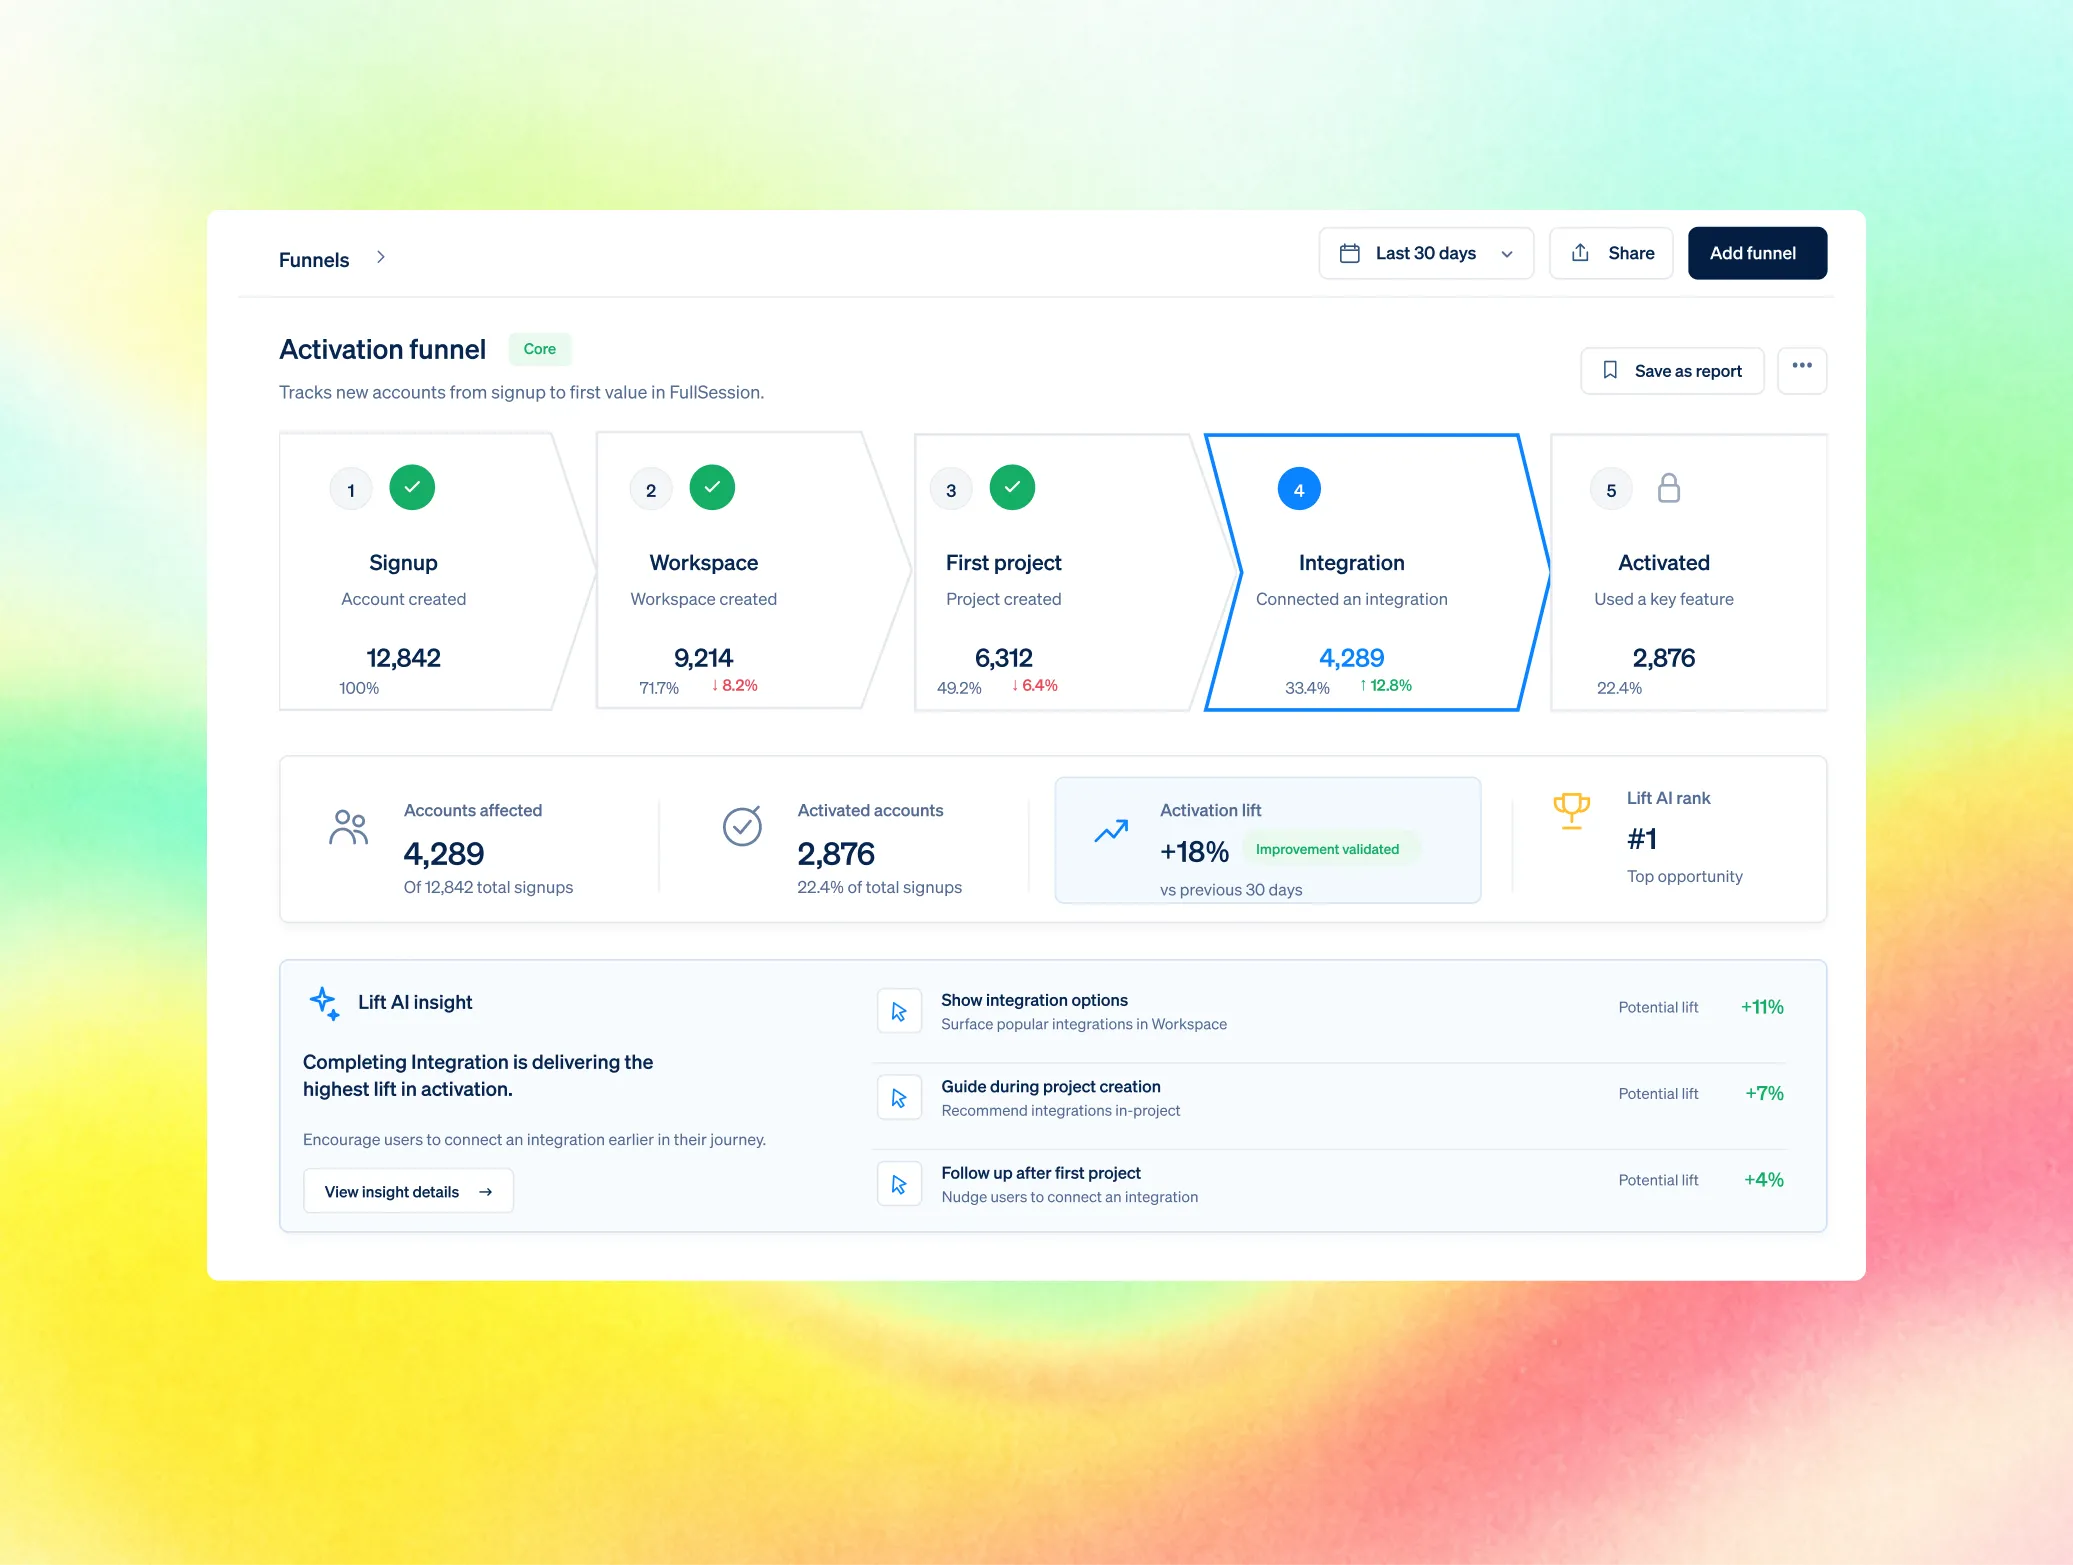This screenshot has height=1565, width=2073.
Task: Open the three-dot more options menu
Action: (x=1802, y=370)
